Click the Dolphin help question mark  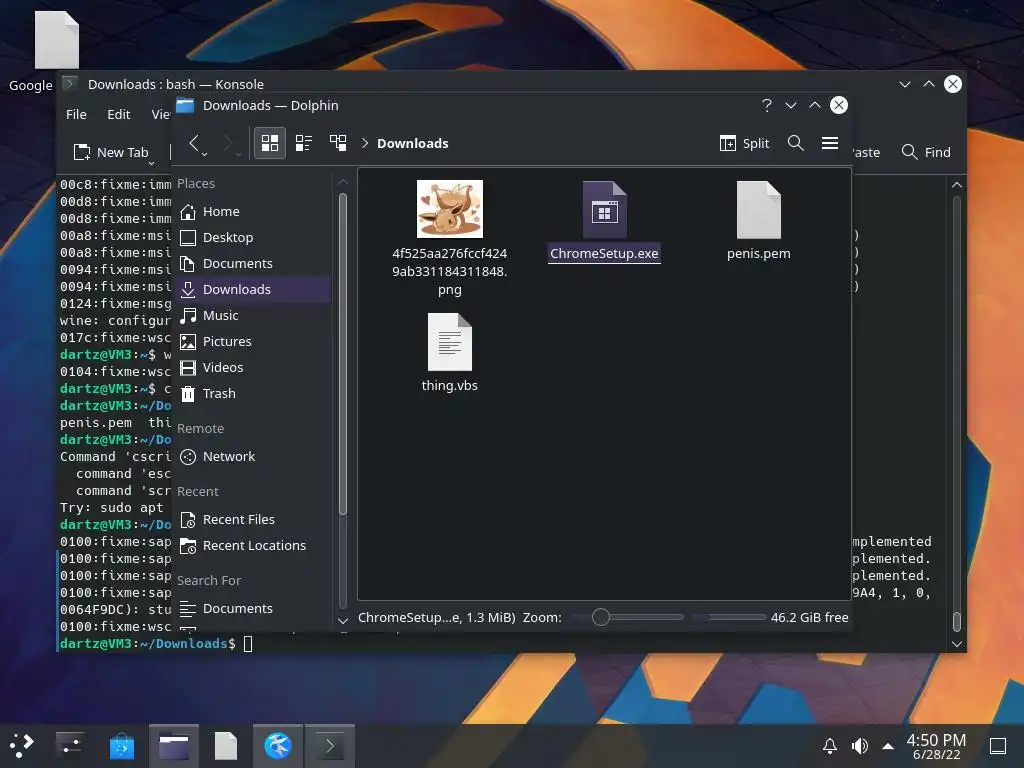(767, 105)
